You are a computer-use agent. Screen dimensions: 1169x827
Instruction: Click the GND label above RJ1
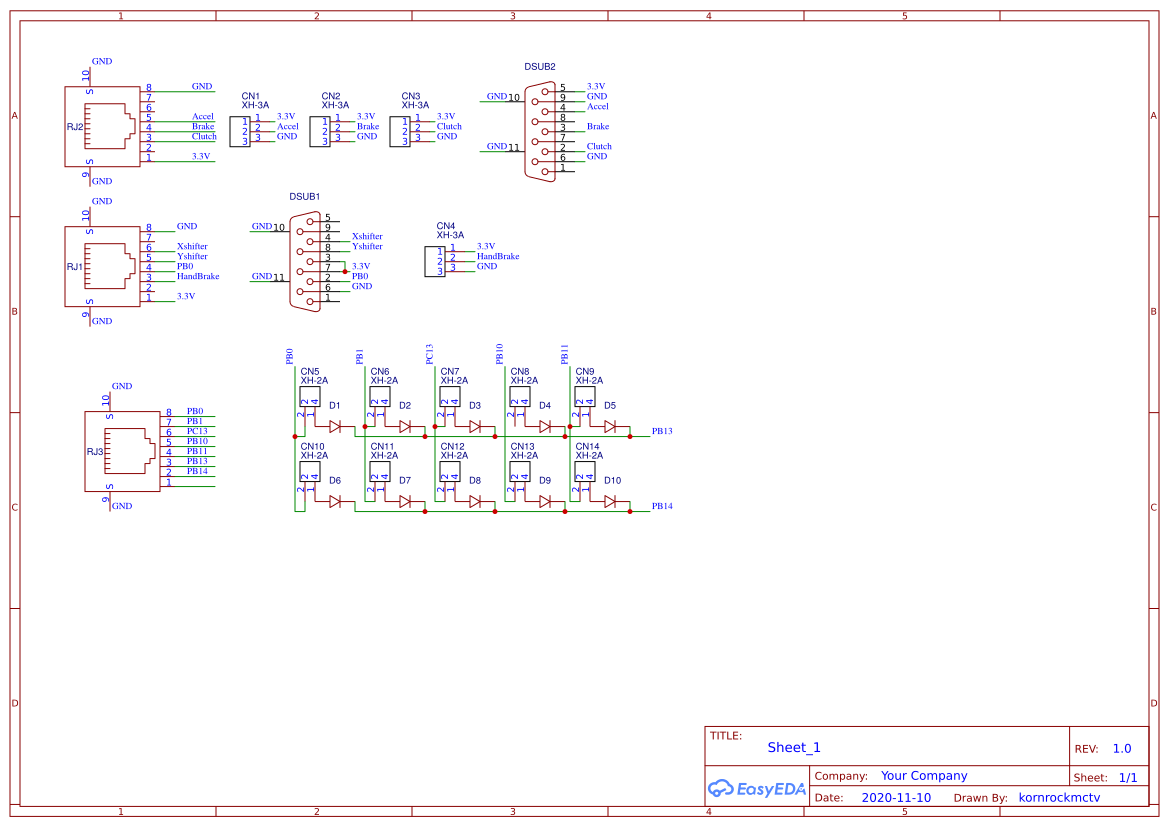tap(101, 200)
